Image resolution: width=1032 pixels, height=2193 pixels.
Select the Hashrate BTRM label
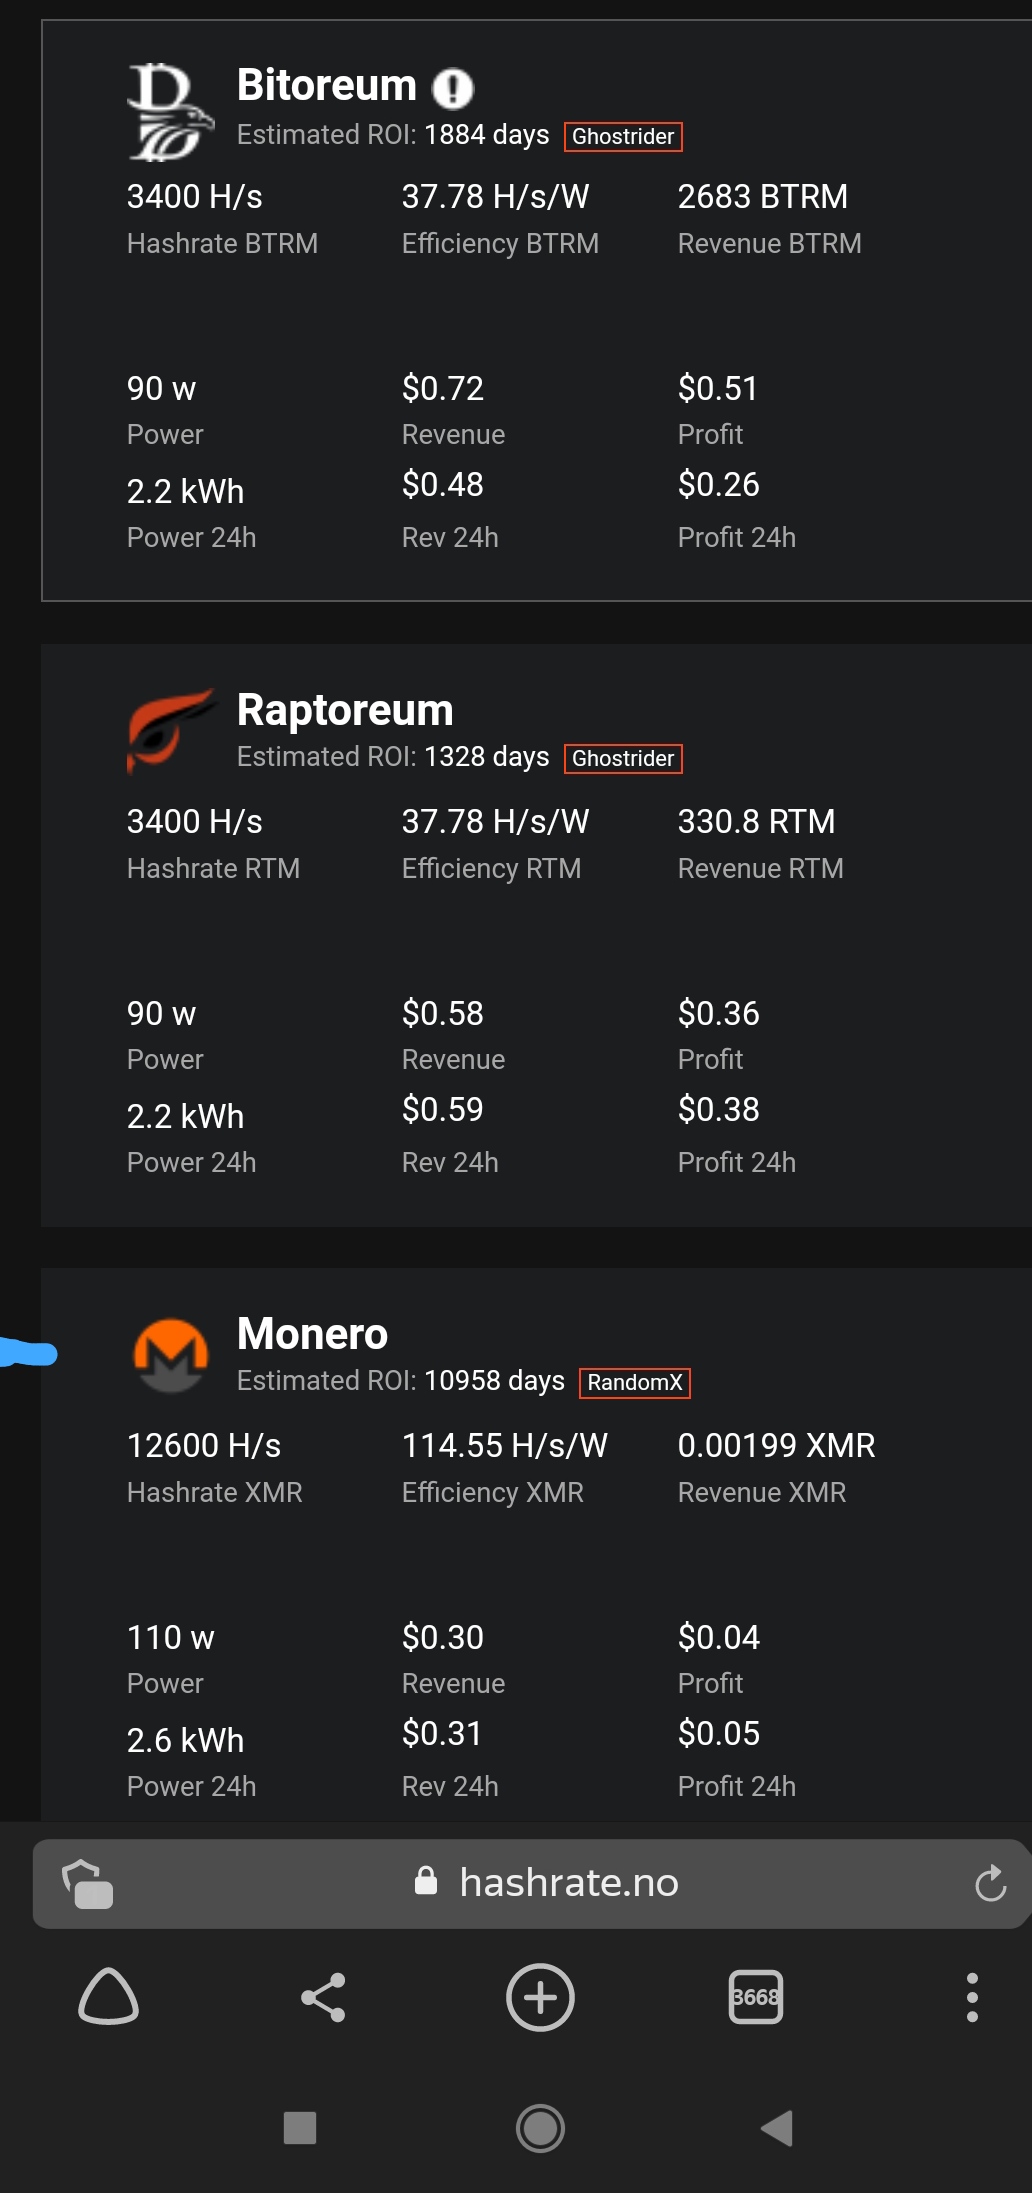click(222, 244)
